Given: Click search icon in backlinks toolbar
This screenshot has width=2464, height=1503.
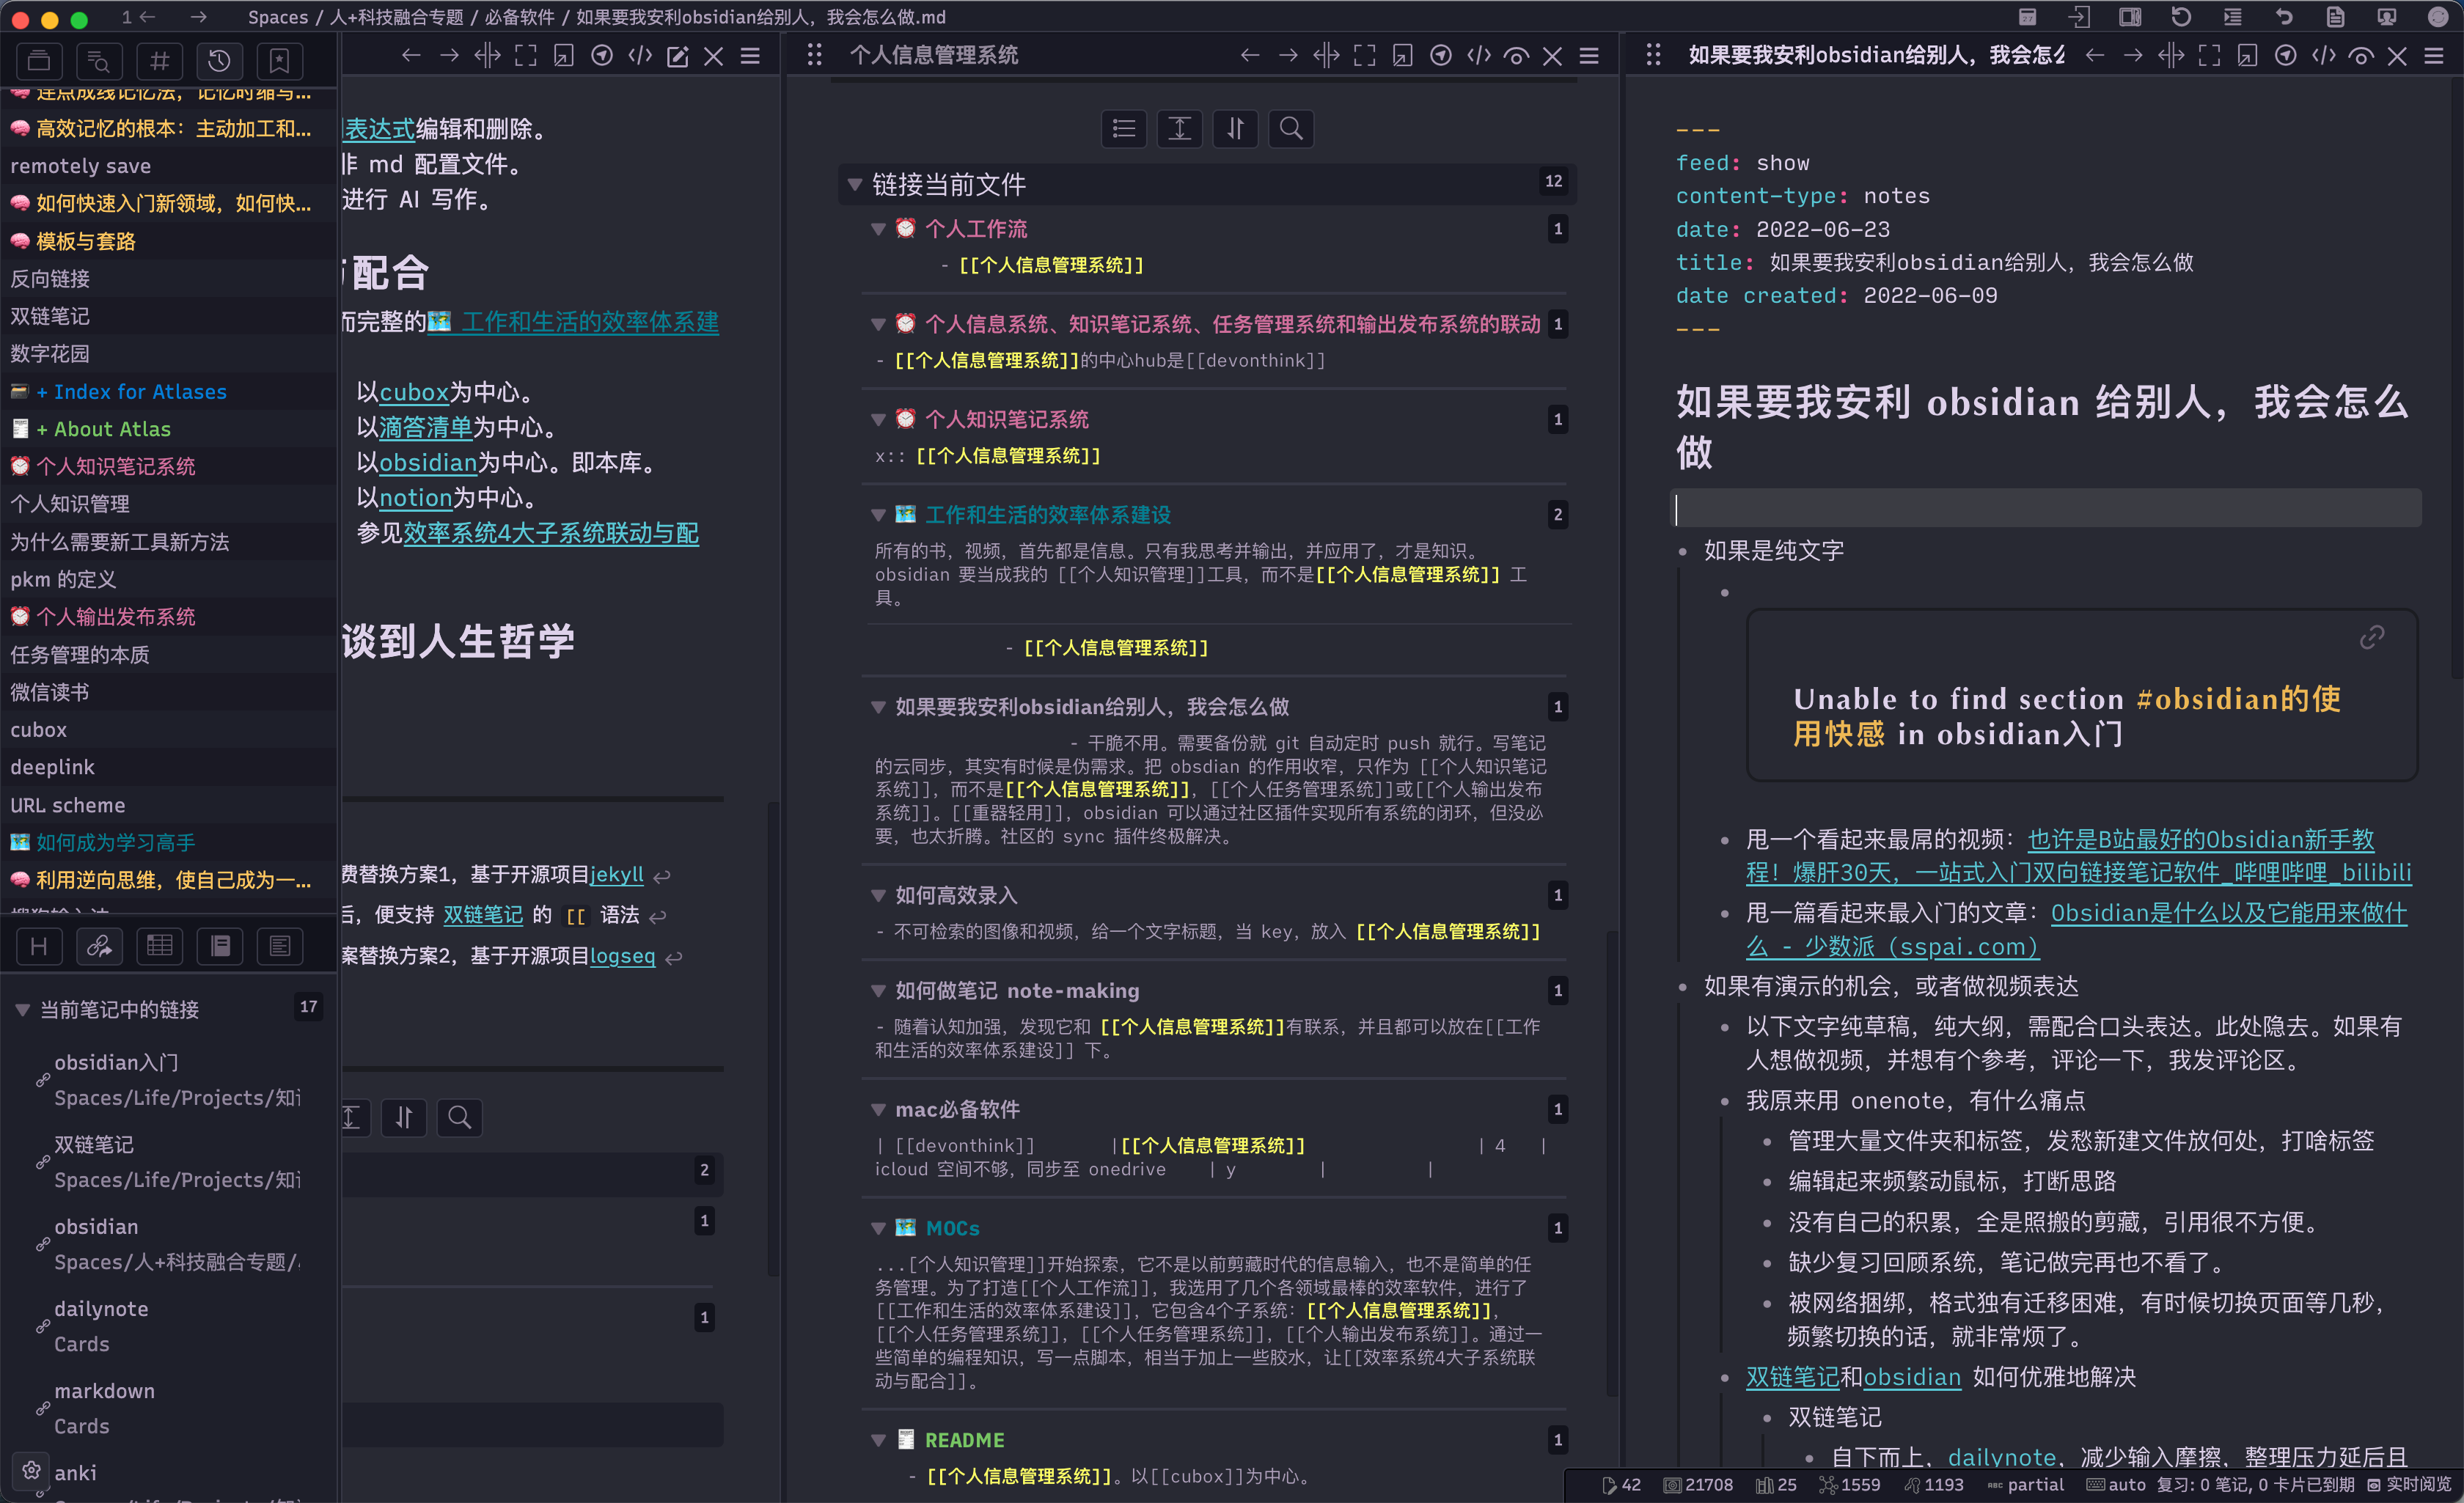Looking at the screenshot, I should [1291, 129].
